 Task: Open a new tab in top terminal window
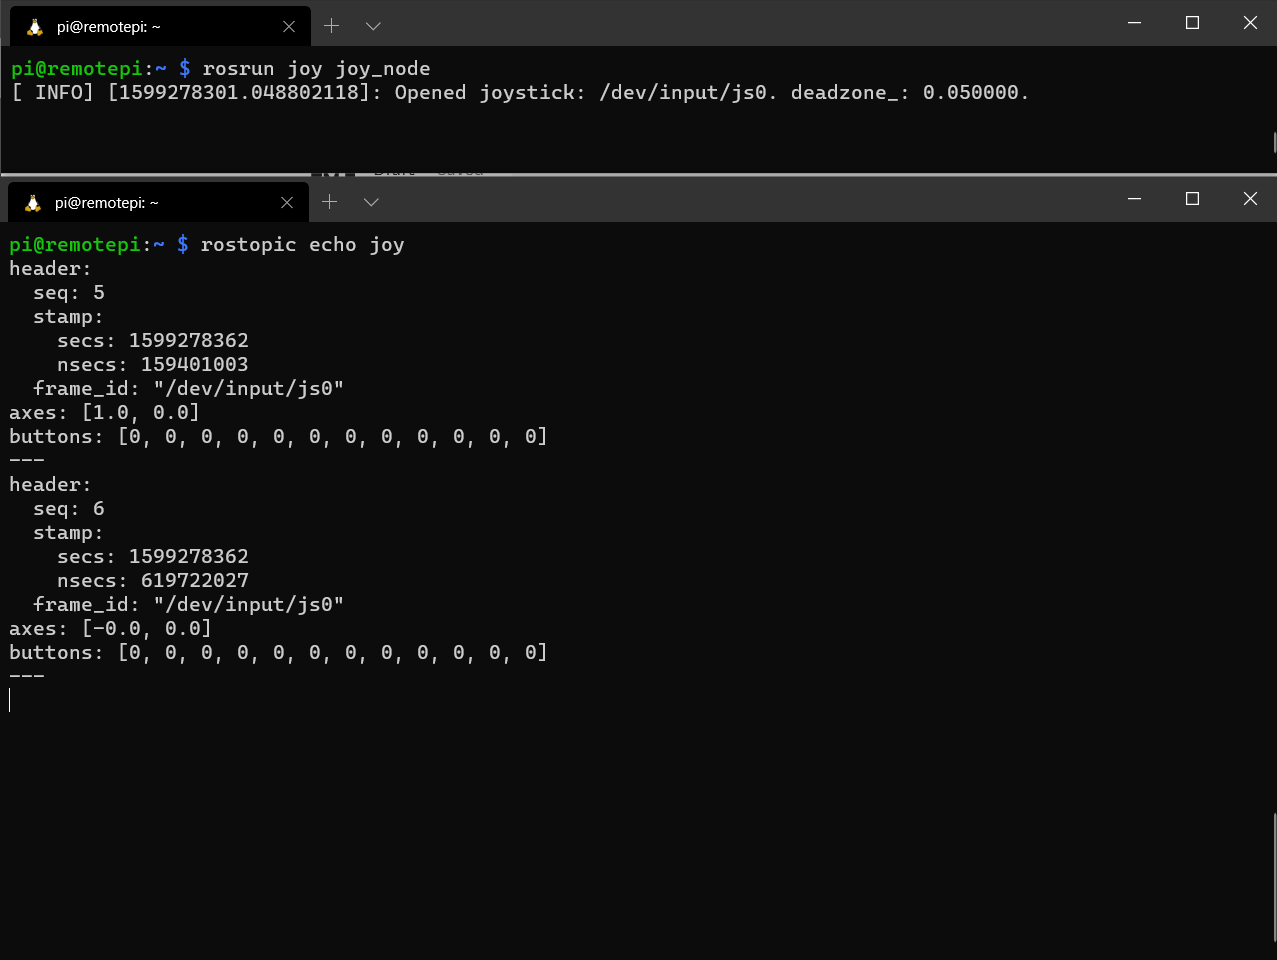tap(332, 26)
